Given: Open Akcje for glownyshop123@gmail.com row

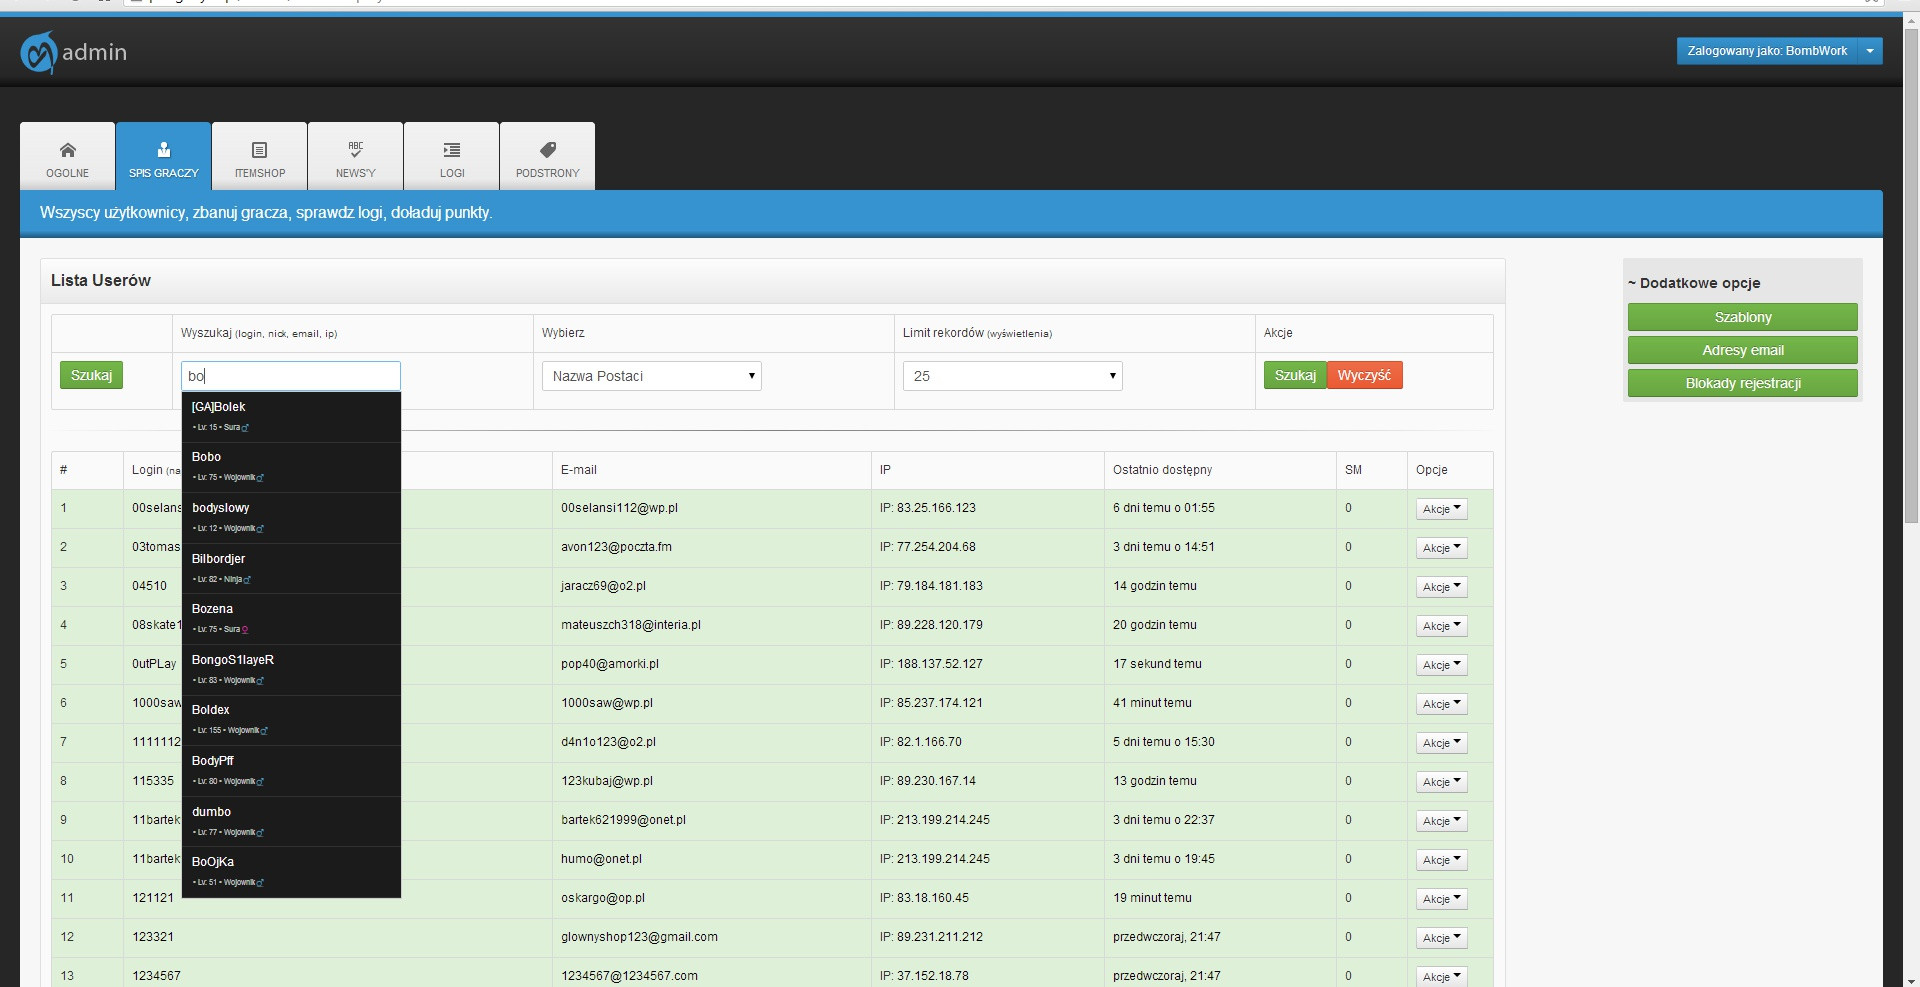Looking at the screenshot, I should (x=1441, y=938).
